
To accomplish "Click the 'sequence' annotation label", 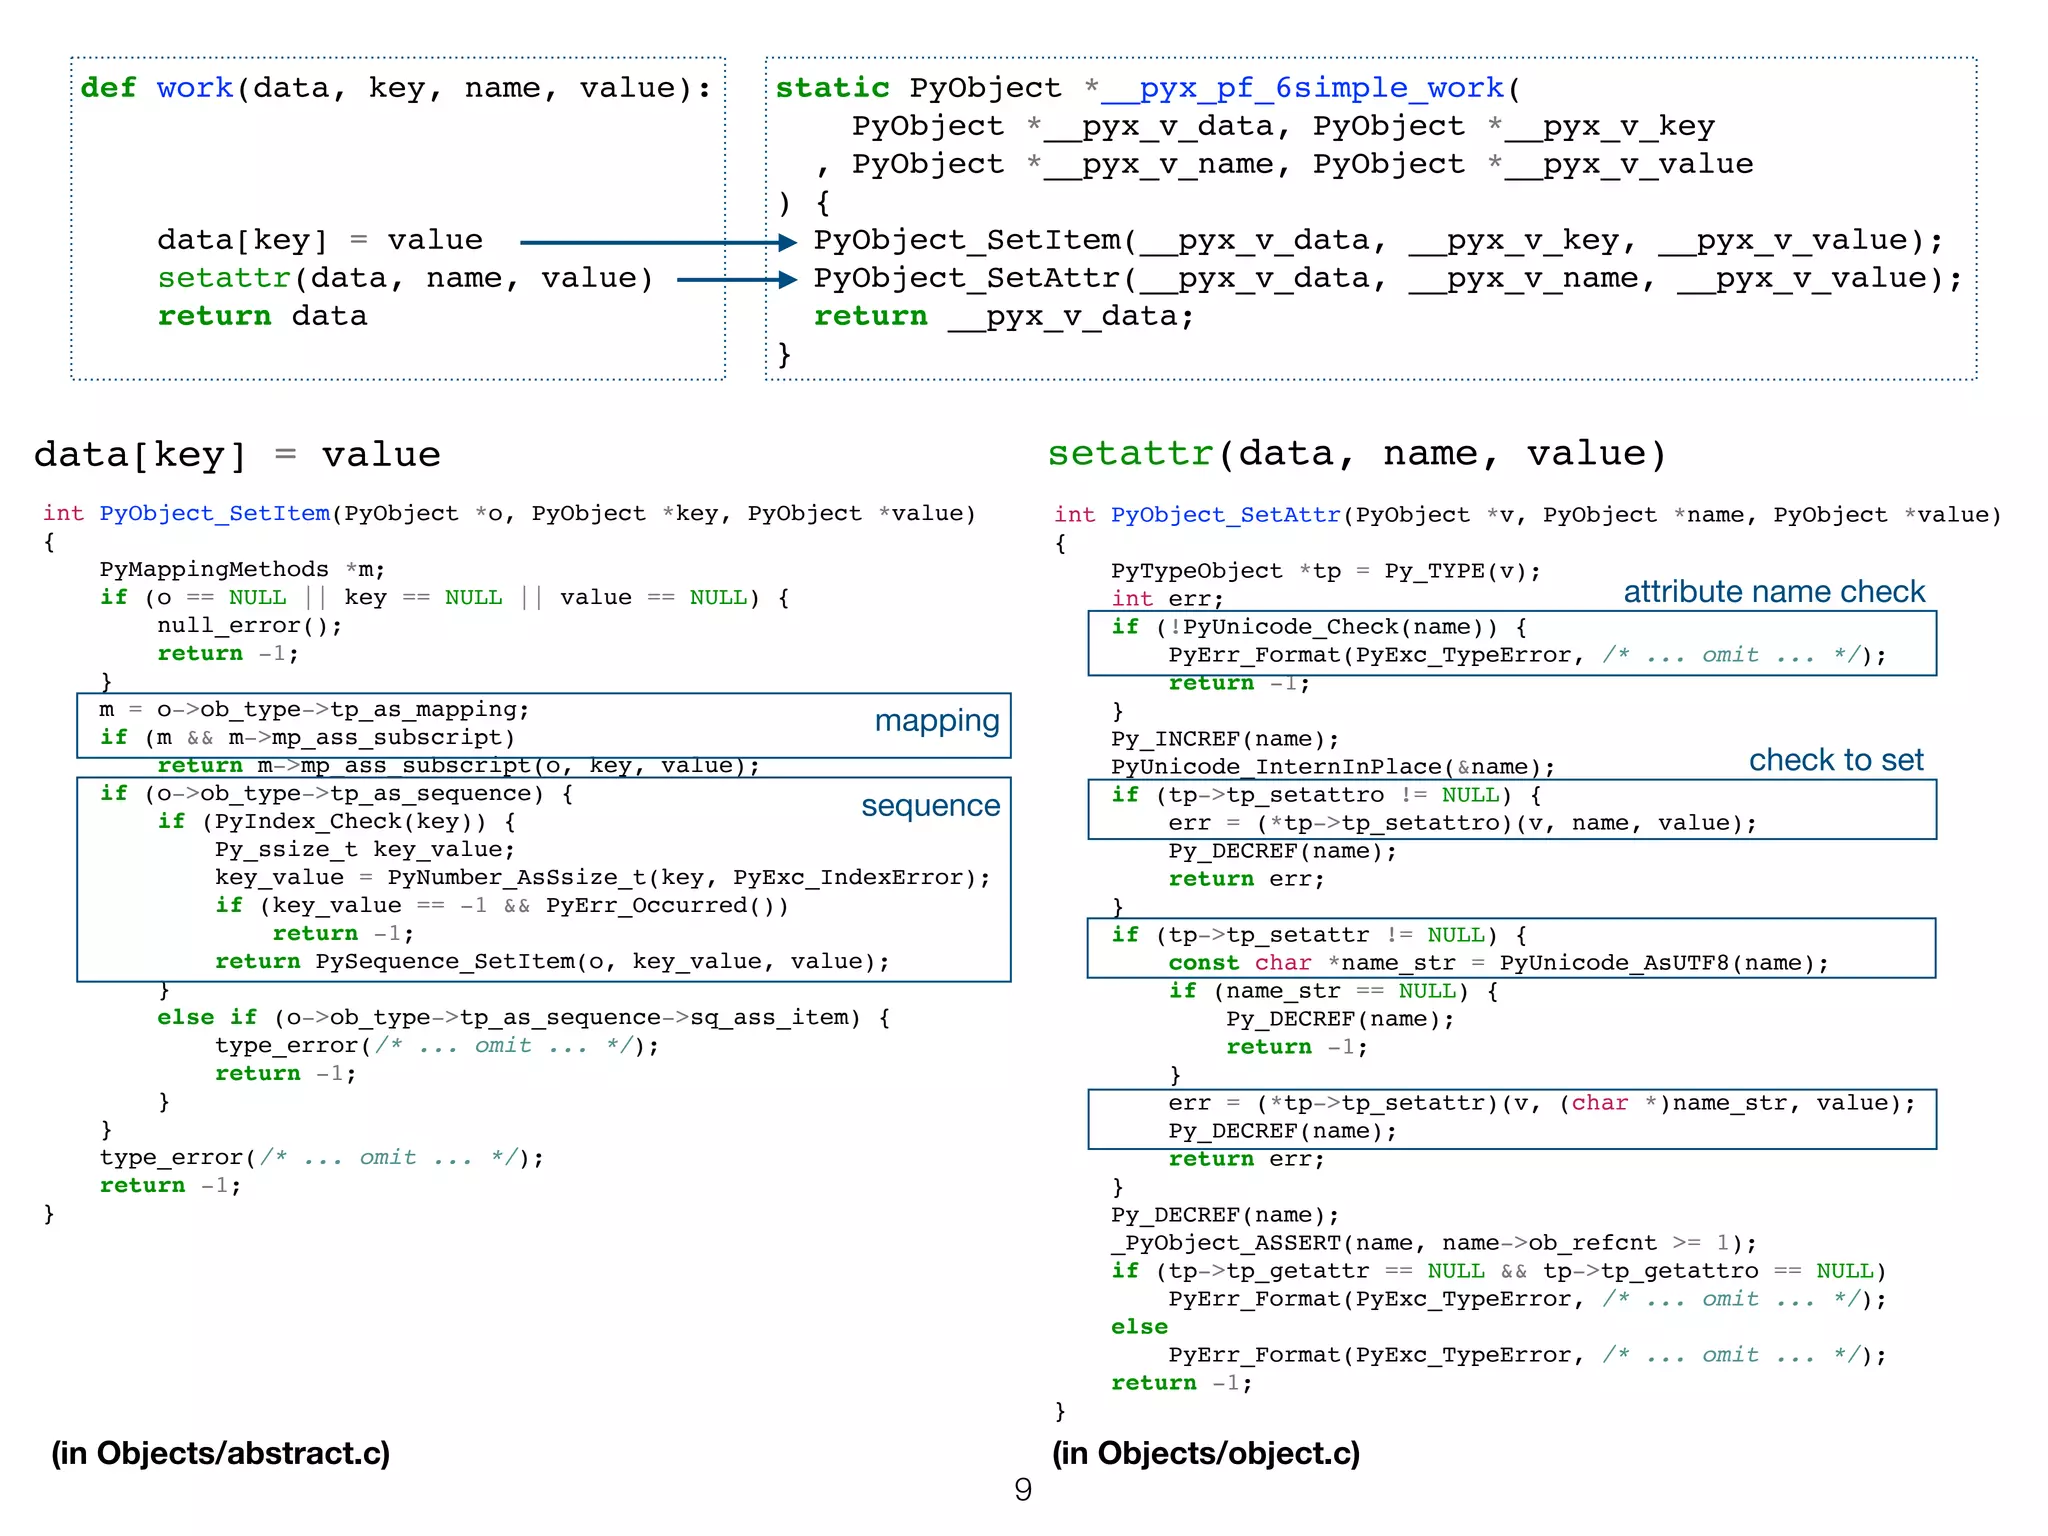I will (930, 806).
